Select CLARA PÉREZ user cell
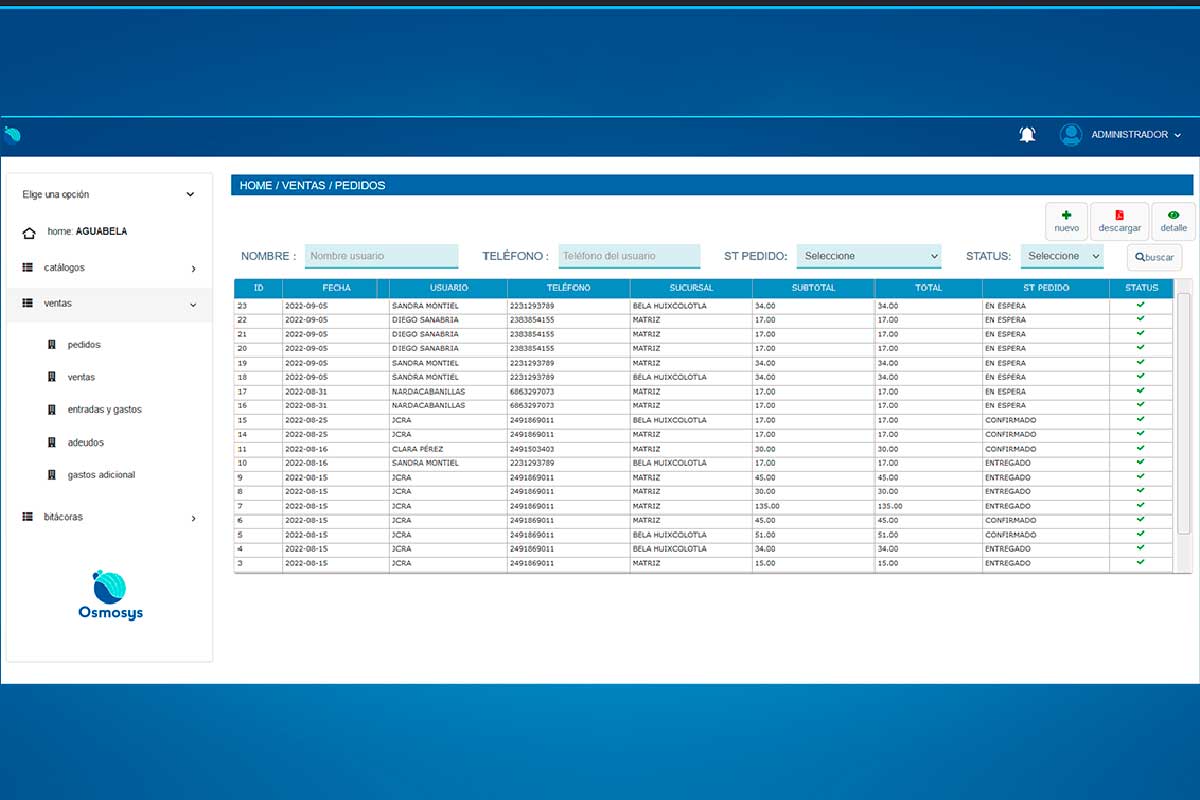1200x800 pixels. pos(448,449)
